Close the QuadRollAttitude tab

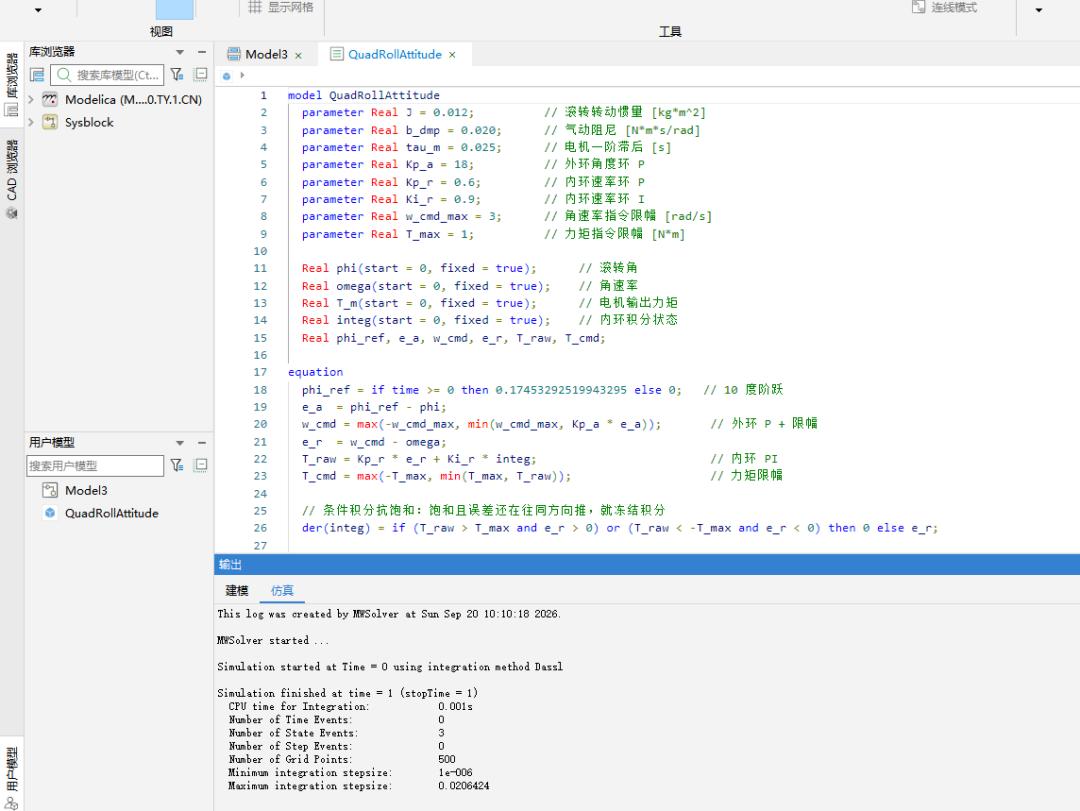(452, 55)
